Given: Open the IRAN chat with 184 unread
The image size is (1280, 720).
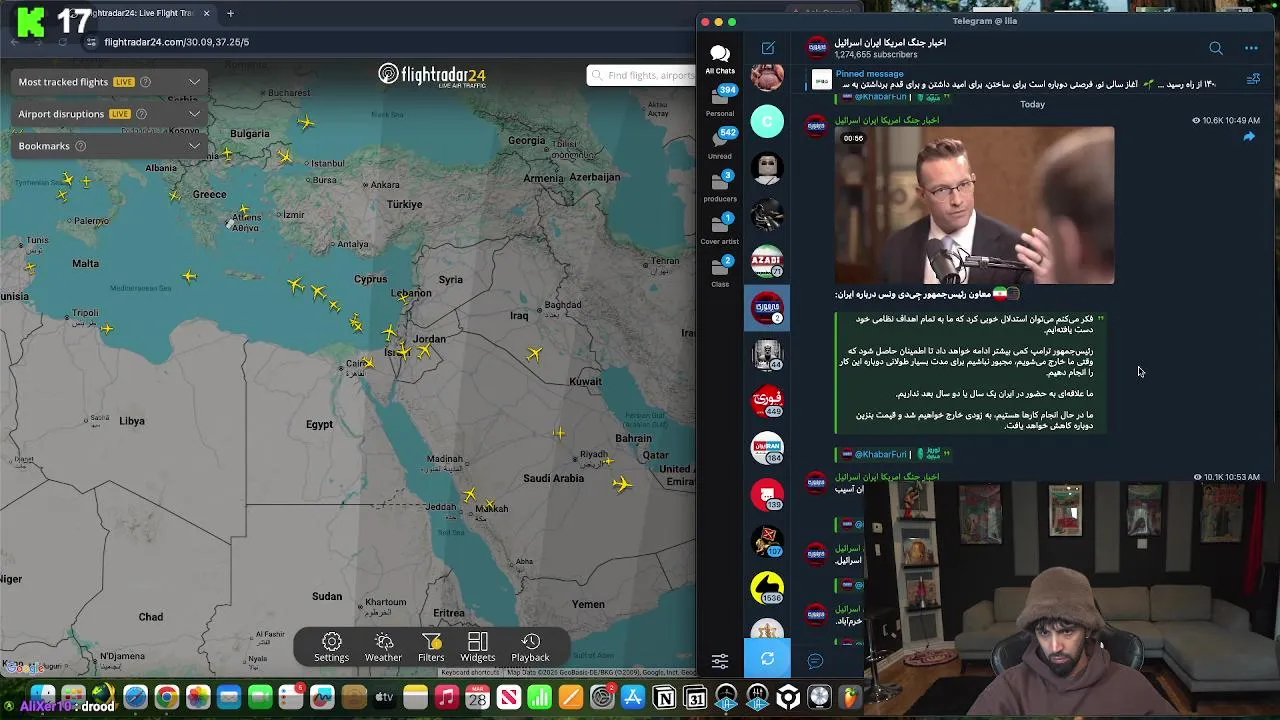Looking at the screenshot, I should [767, 448].
